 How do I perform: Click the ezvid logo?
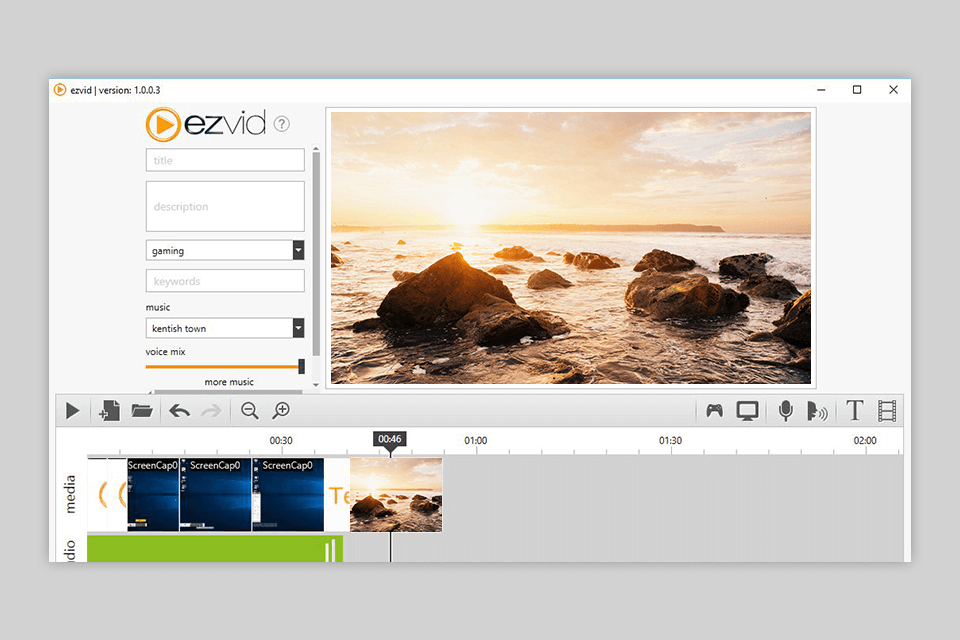(206, 124)
